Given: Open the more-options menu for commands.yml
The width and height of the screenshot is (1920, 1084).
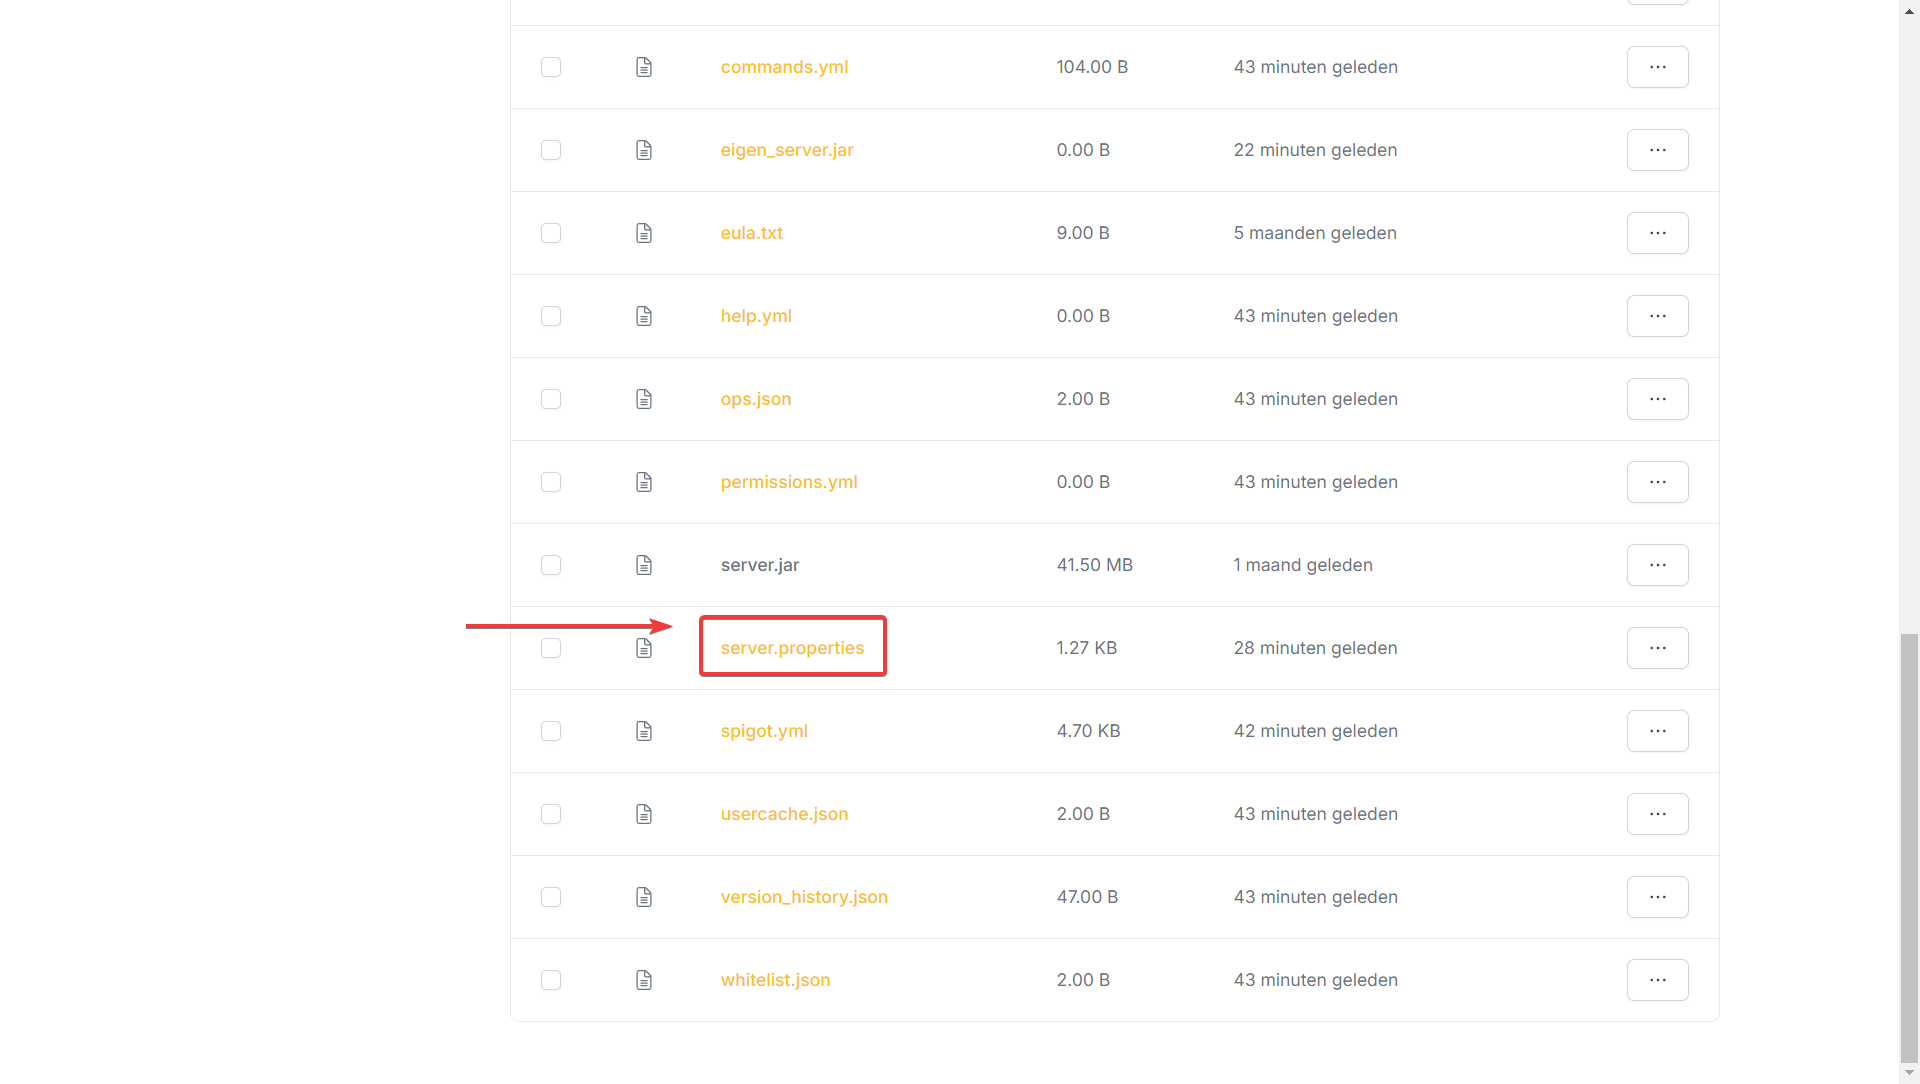Looking at the screenshot, I should pyautogui.click(x=1657, y=67).
